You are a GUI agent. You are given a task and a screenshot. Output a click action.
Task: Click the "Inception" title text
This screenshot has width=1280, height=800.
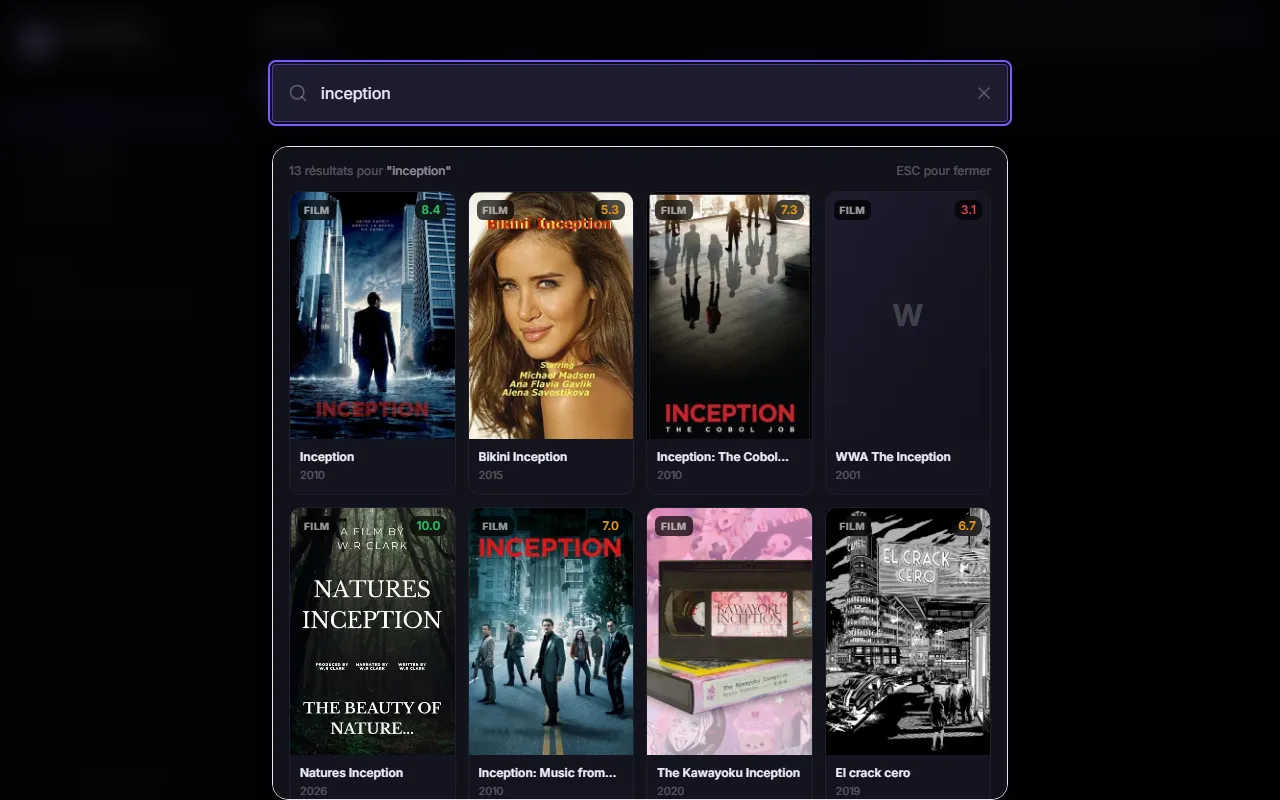(327, 457)
